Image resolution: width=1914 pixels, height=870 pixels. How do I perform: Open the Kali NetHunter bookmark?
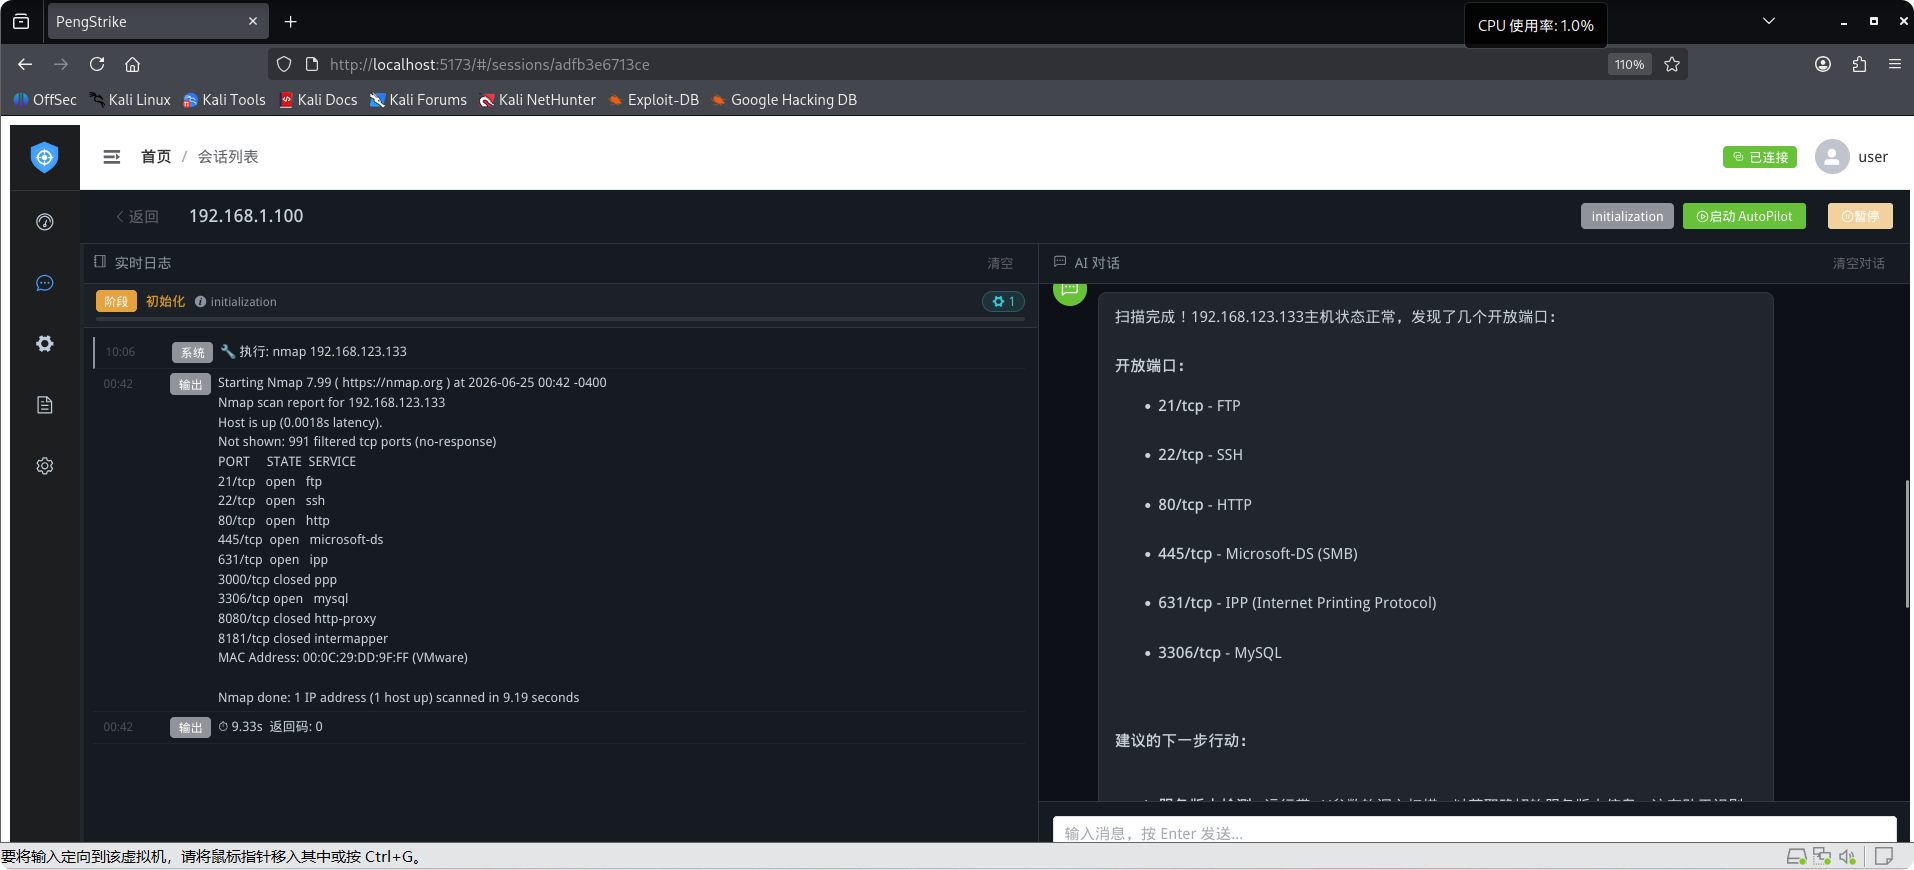coord(537,100)
